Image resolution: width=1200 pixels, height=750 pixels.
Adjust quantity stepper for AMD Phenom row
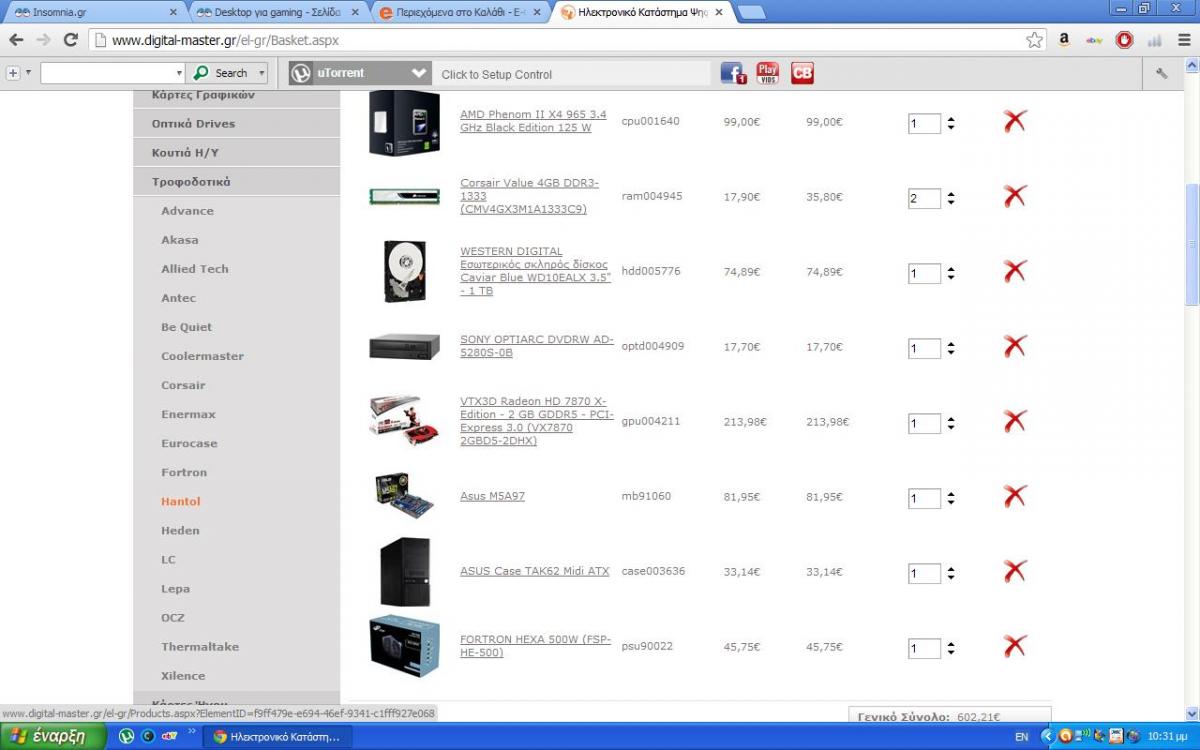click(950, 124)
